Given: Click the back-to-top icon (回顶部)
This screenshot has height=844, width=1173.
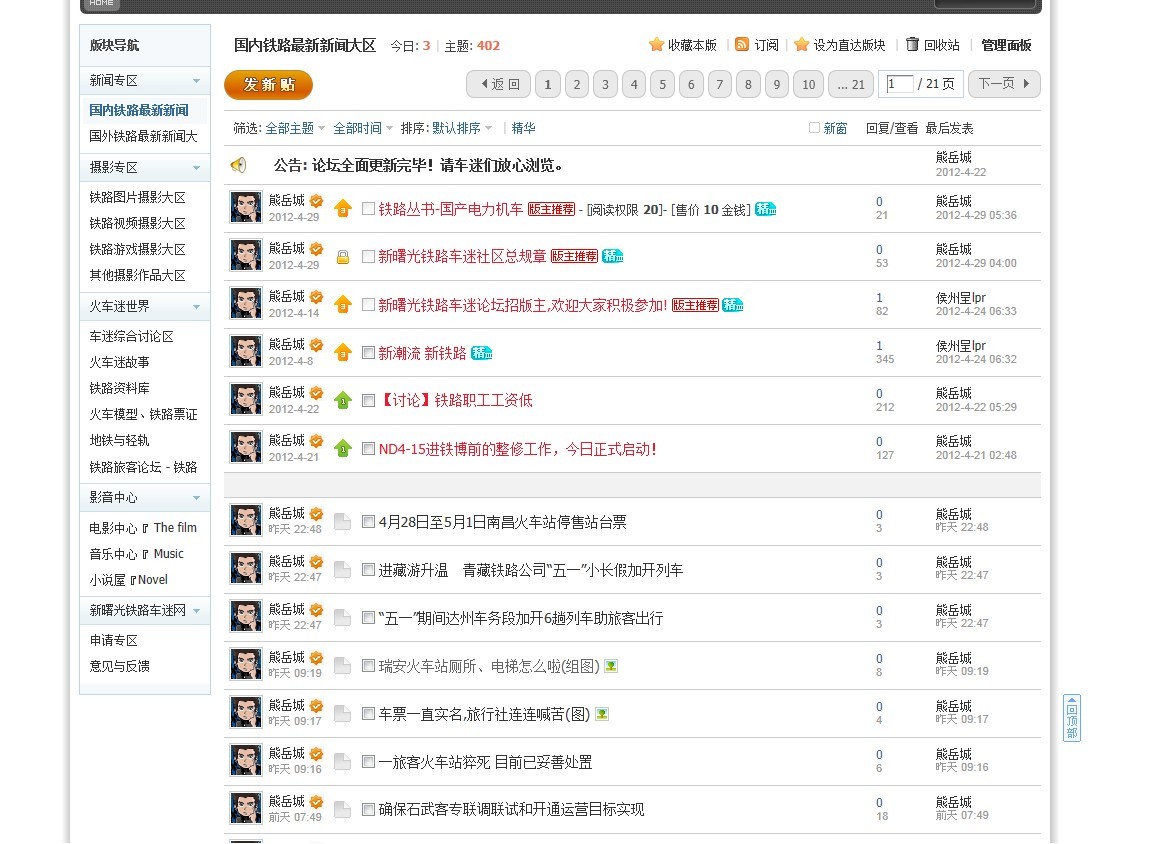Looking at the screenshot, I should [x=1071, y=718].
